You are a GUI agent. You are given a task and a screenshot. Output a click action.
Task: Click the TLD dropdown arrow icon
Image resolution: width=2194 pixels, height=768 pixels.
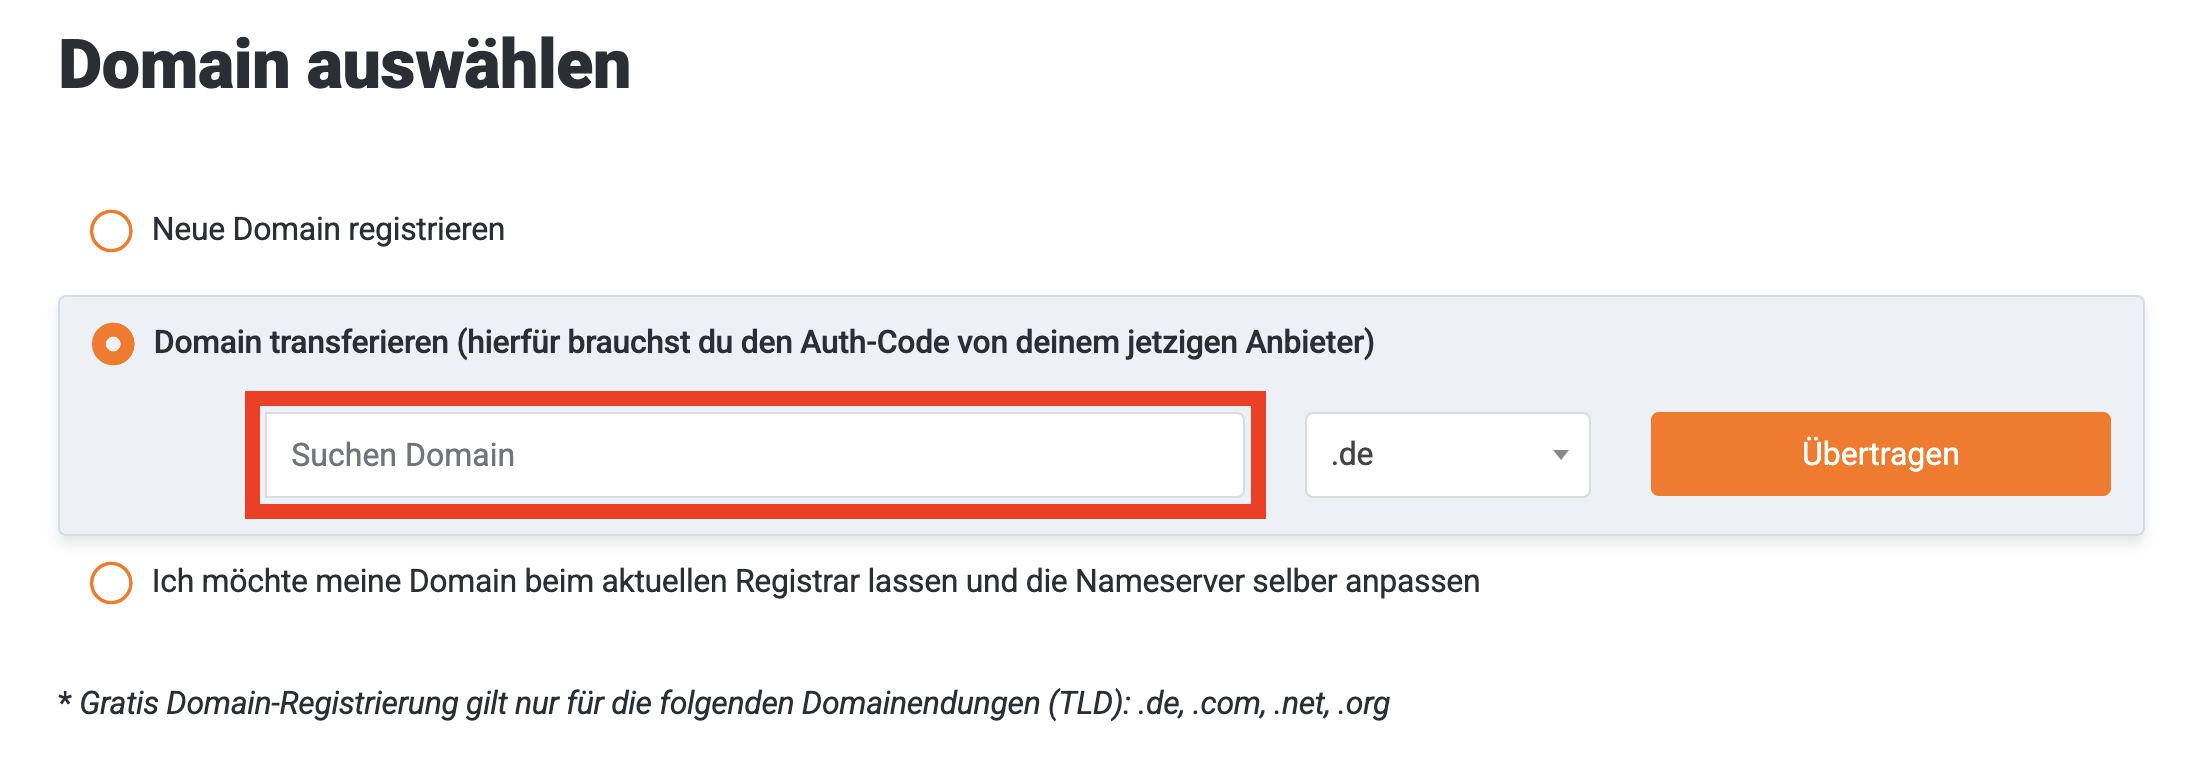point(1560,455)
